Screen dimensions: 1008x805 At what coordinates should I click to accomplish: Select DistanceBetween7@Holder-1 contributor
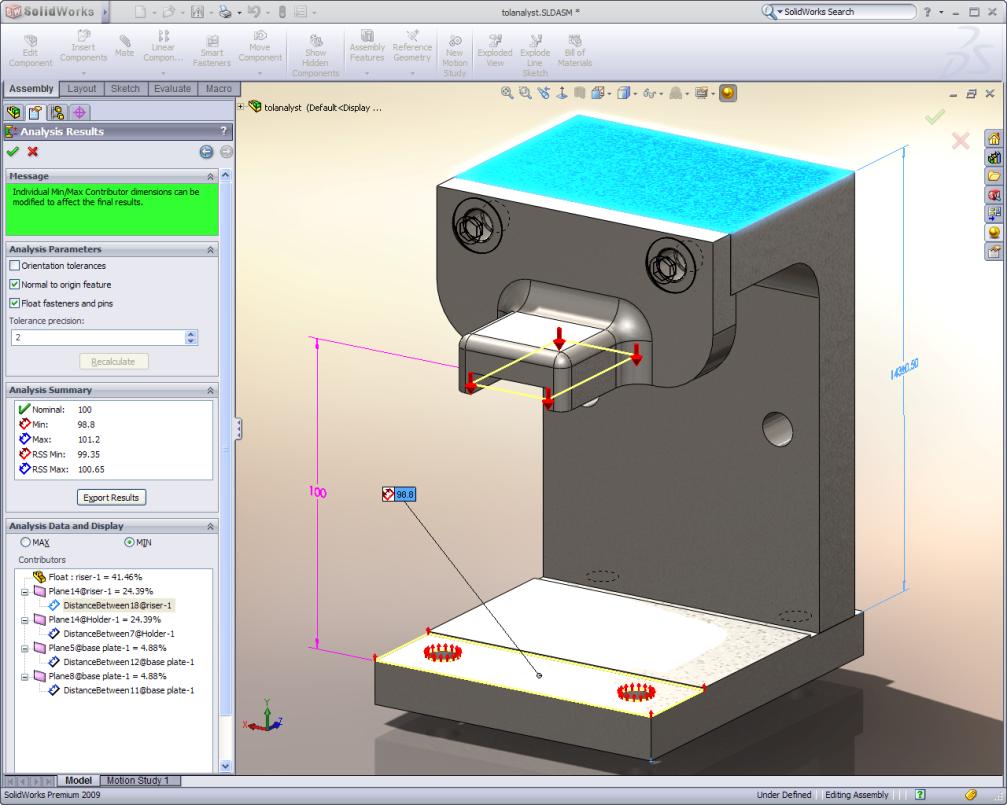coord(118,634)
